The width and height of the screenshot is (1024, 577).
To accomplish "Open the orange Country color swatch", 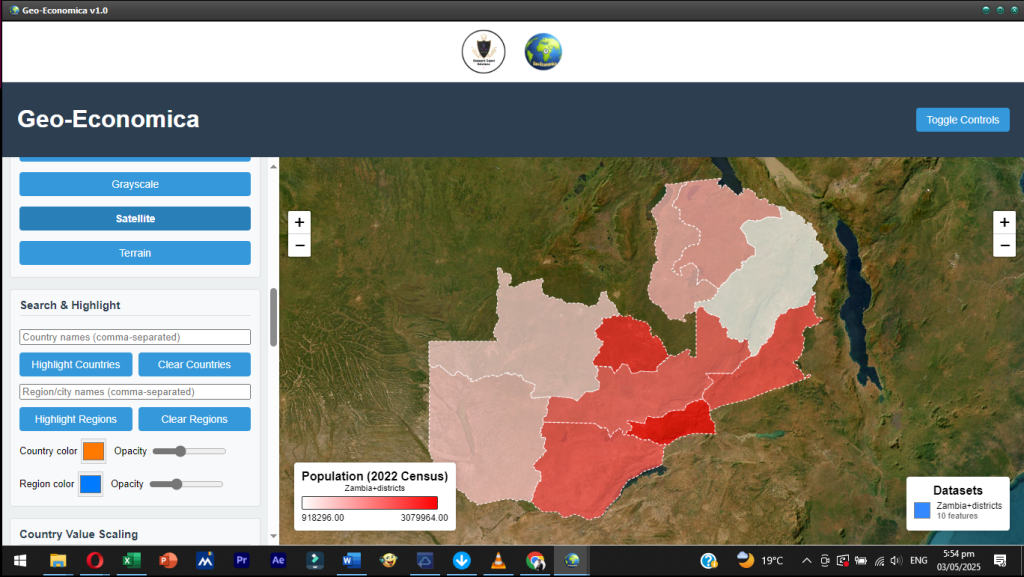I will (x=93, y=451).
